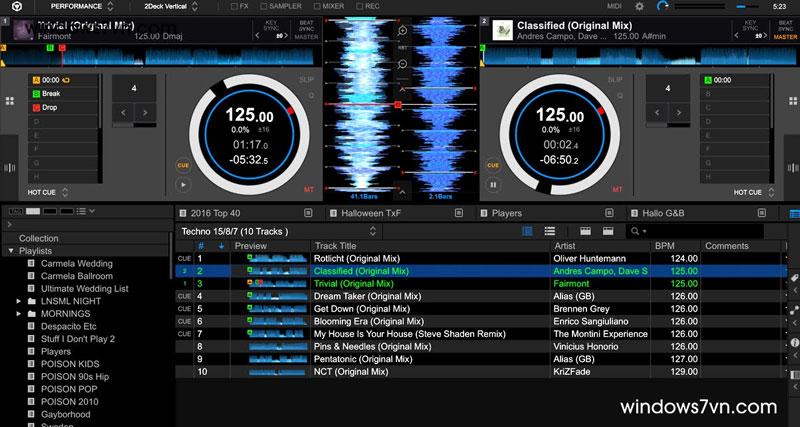The width and height of the screenshot is (800, 427).
Task: Toggle palette panel icon at tabs end
Action: point(794,213)
